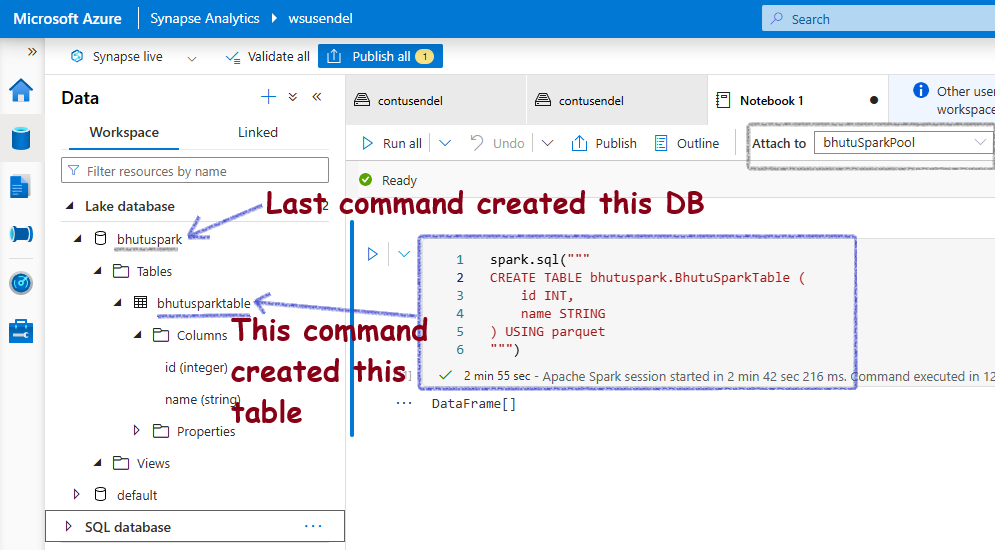
Task: Open the Undo dropdown arrow
Action: tap(547, 143)
